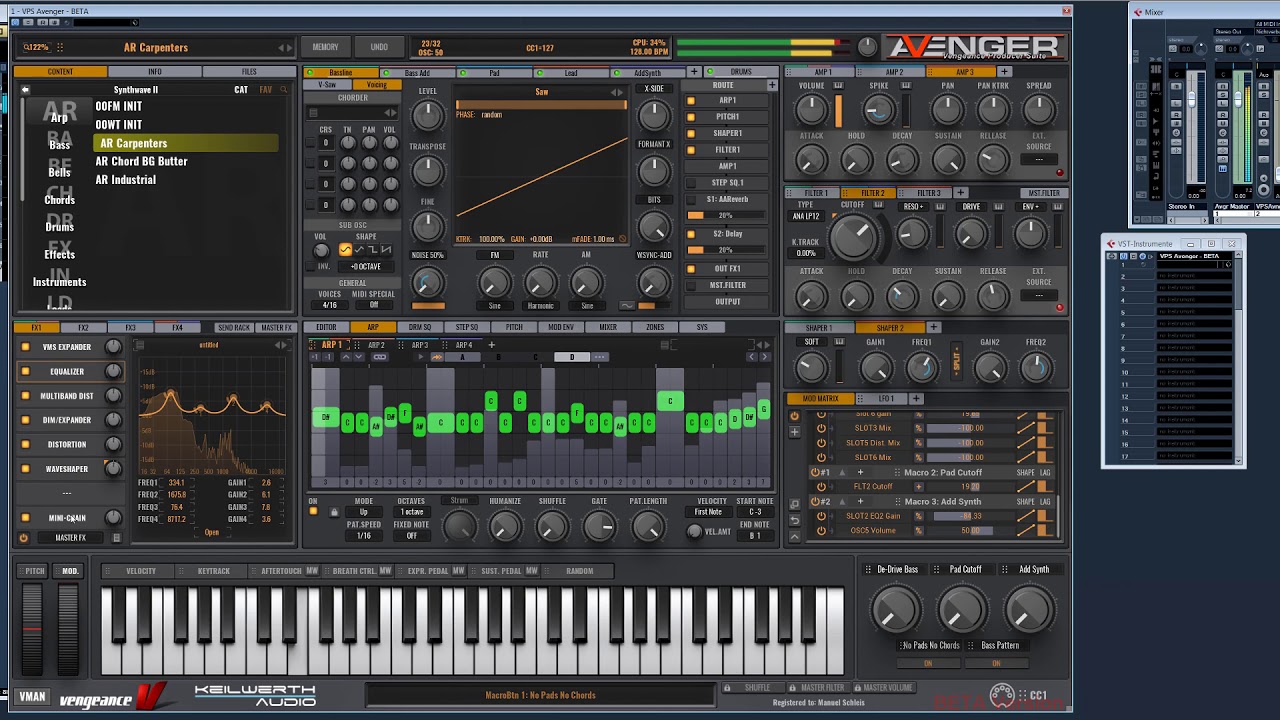Image resolution: width=1280 pixels, height=720 pixels.
Task: Open the STEP SQ editor tab
Action: point(467,327)
